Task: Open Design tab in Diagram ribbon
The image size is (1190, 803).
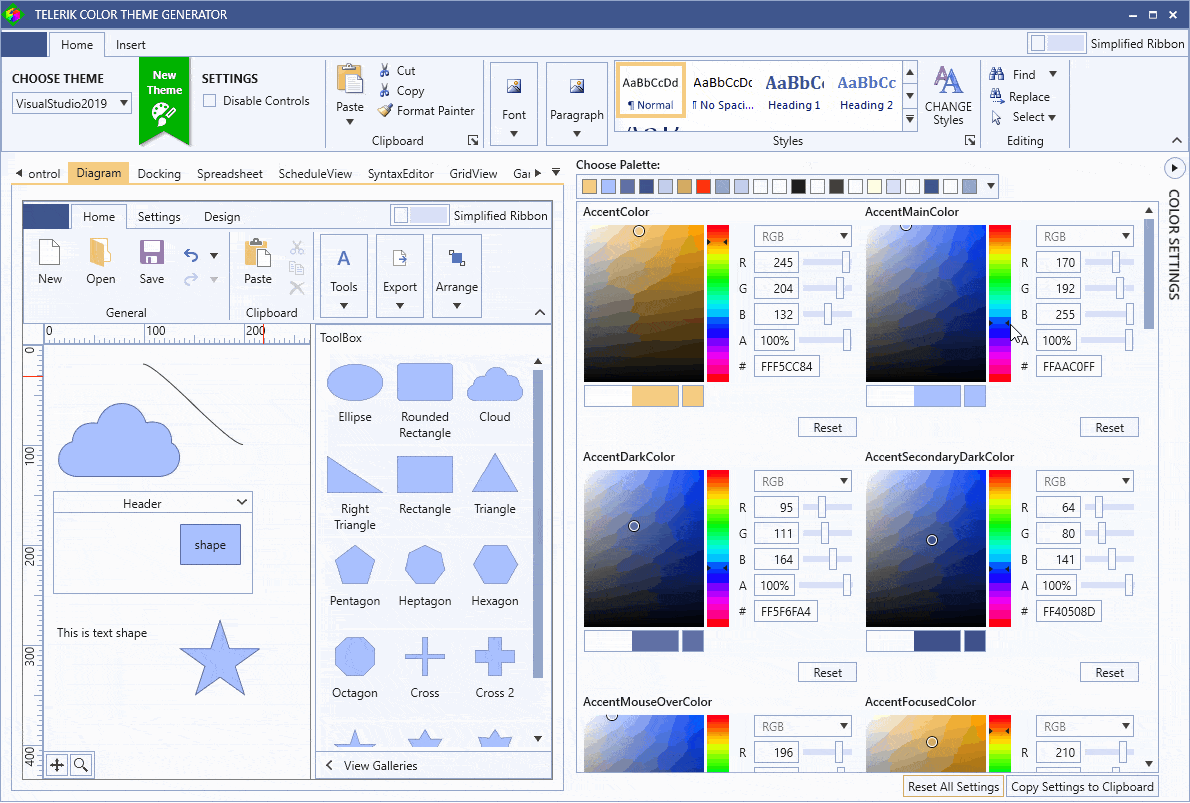Action: pos(222,217)
